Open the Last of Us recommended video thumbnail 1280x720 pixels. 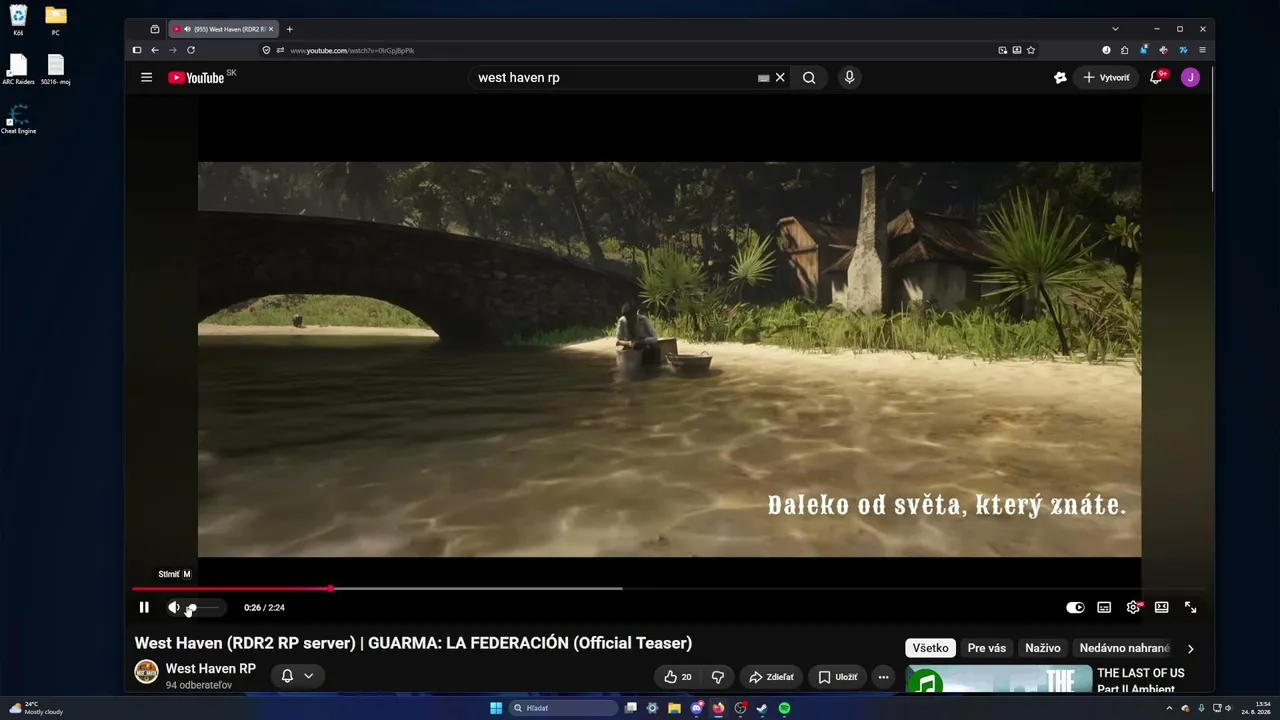(x=999, y=679)
